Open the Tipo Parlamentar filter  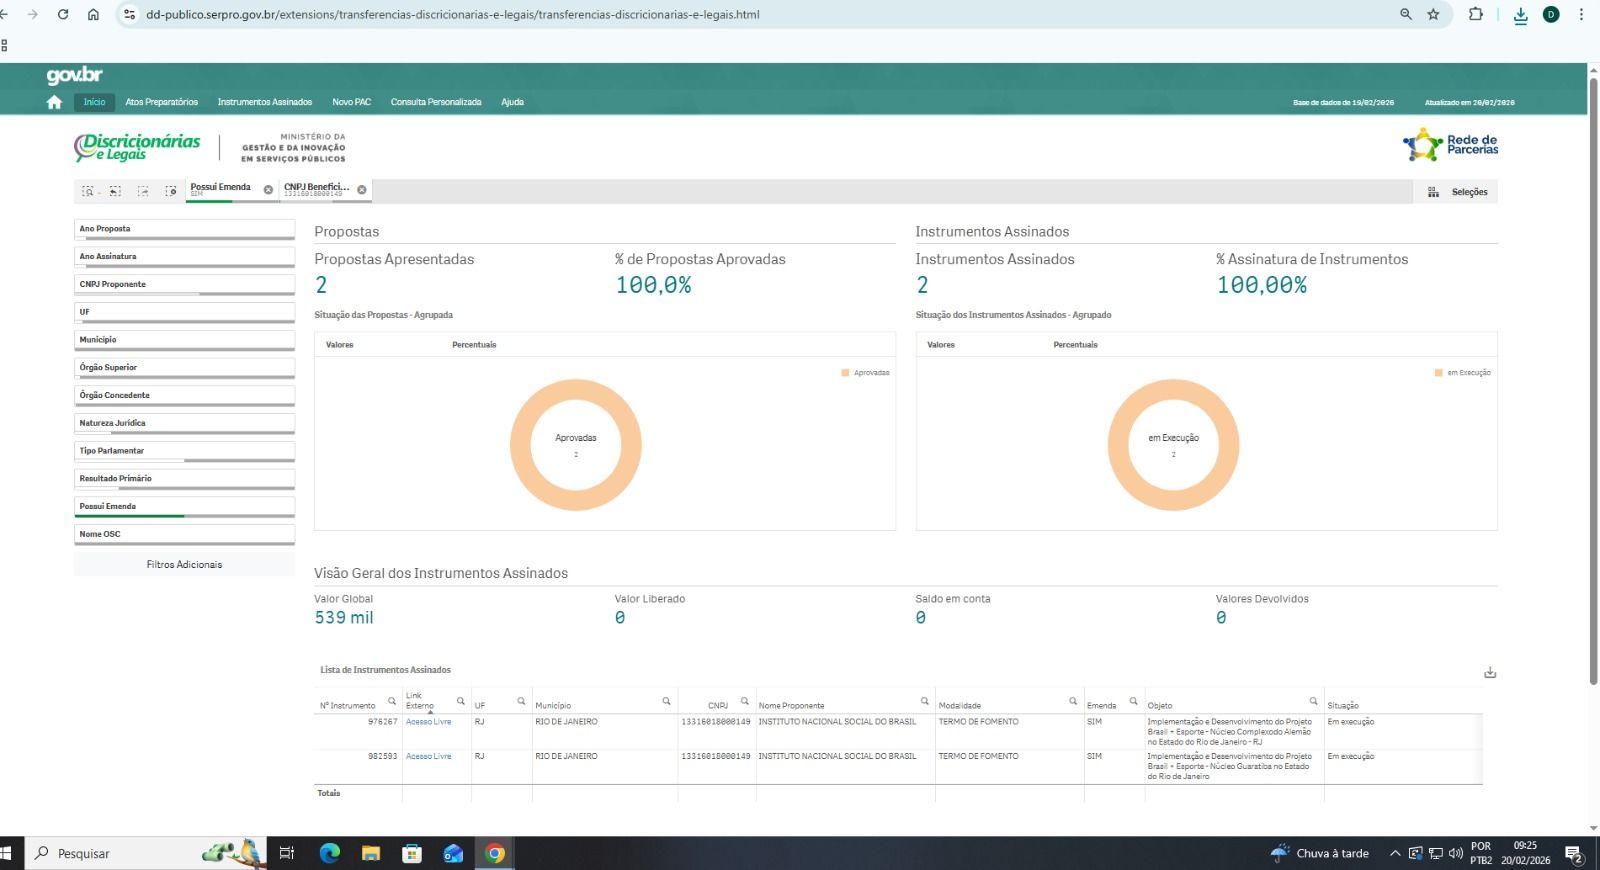(x=184, y=451)
